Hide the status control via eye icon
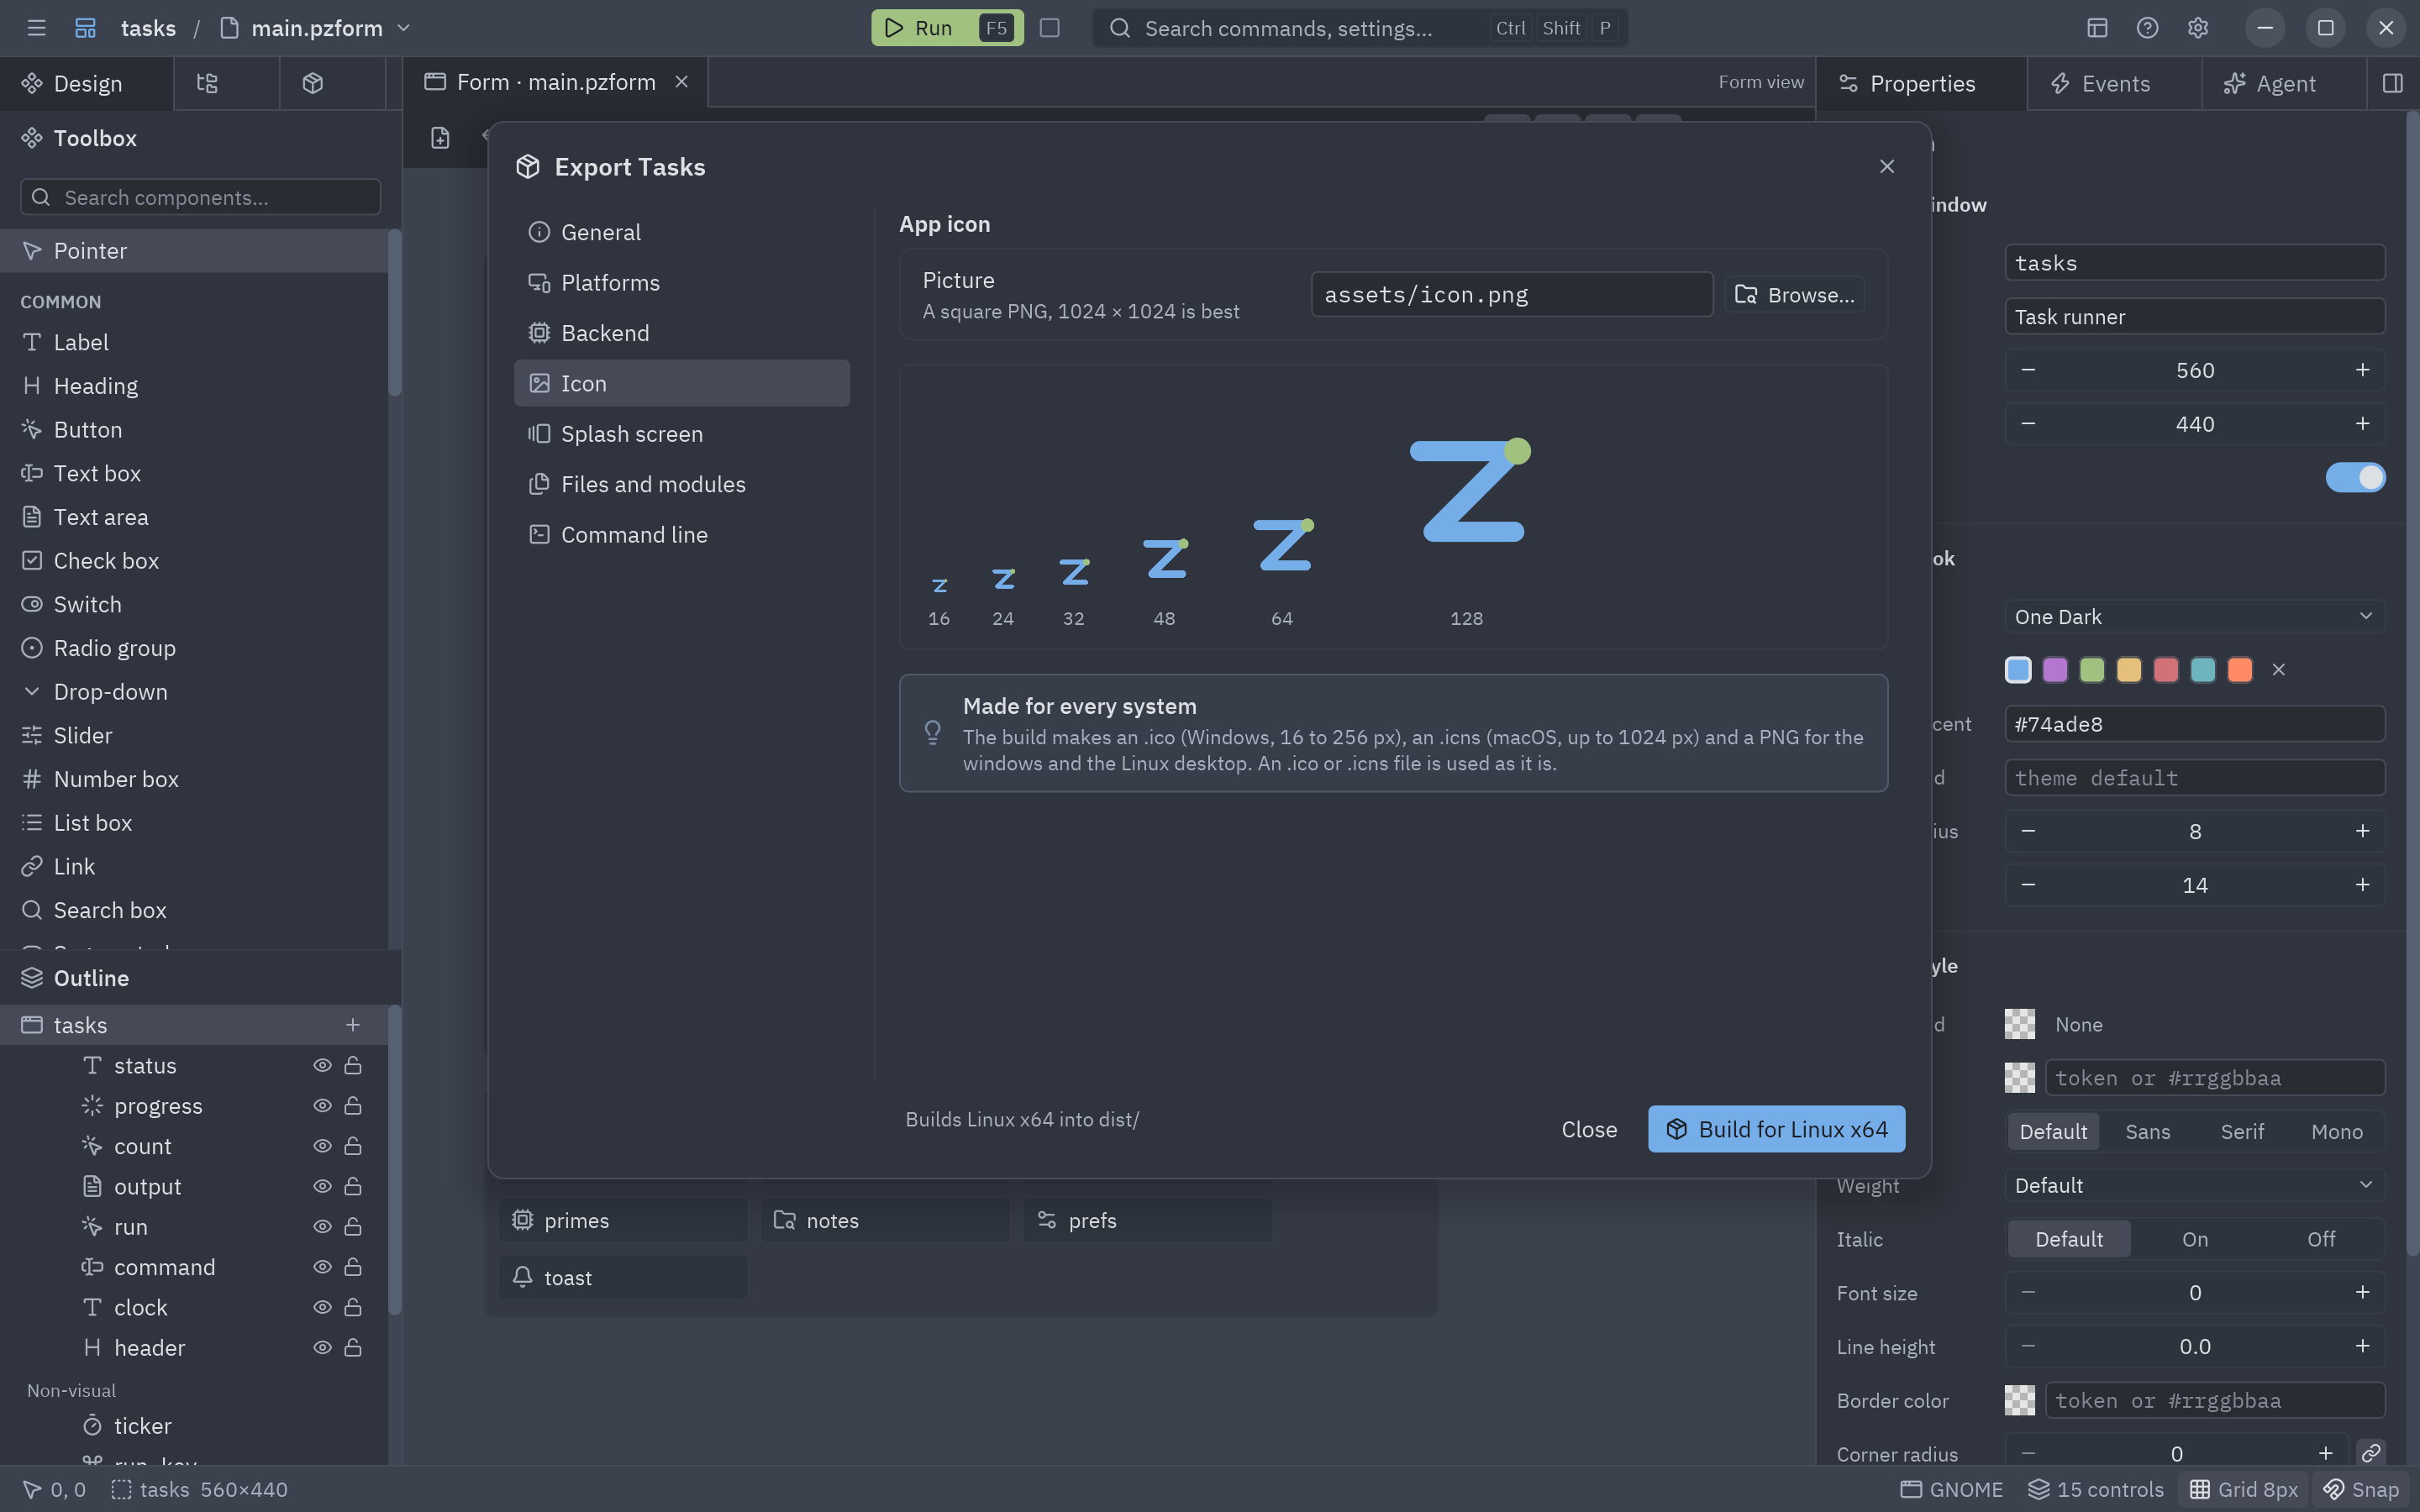The width and height of the screenshot is (2420, 1512). (x=322, y=1065)
